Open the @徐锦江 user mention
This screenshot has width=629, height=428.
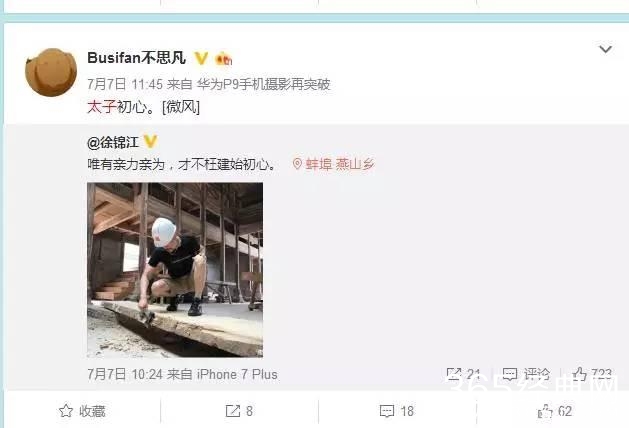coord(113,142)
